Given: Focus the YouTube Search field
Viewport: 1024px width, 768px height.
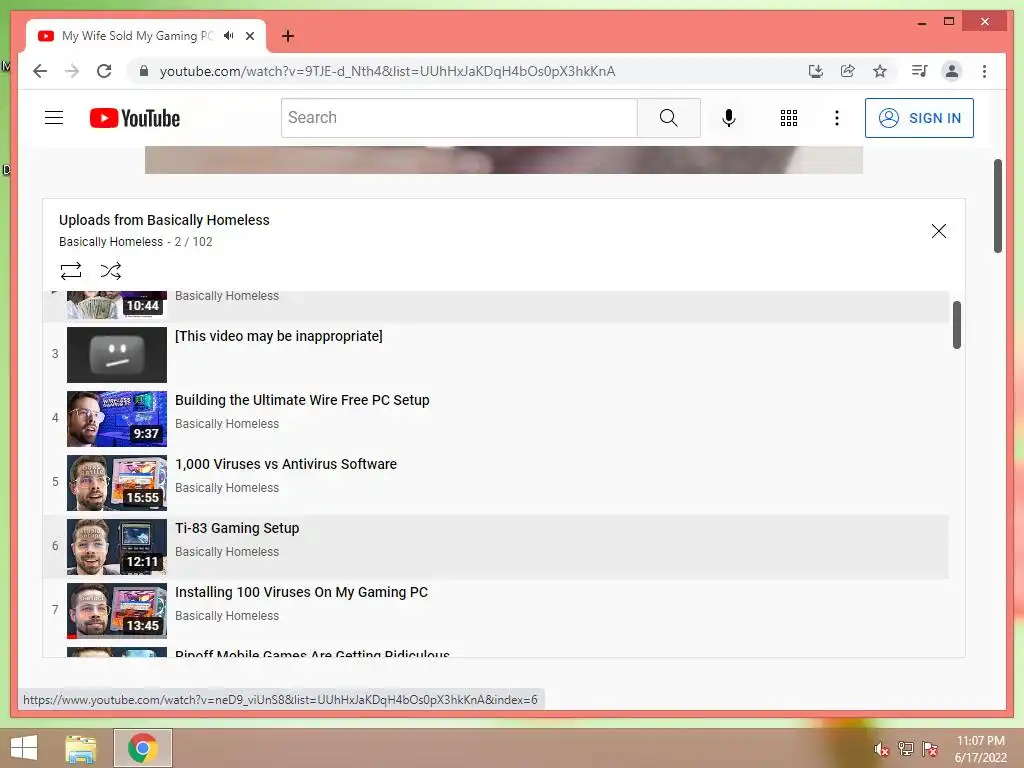Looking at the screenshot, I should click(459, 118).
